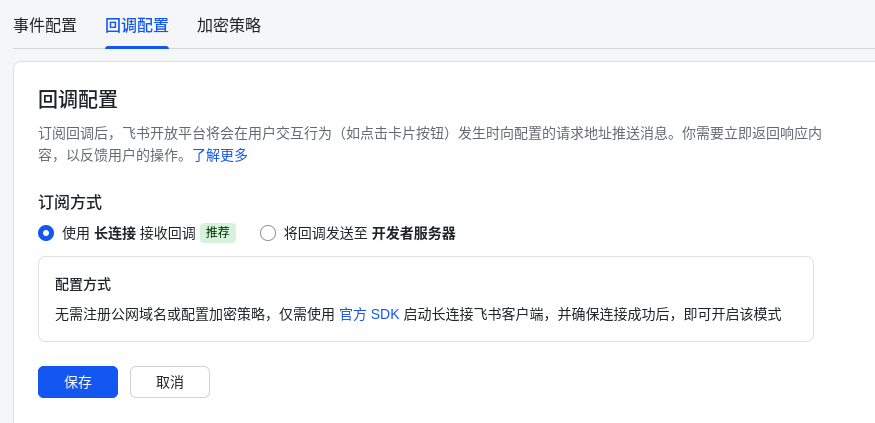Select the 长连接 radio button
Viewport: 875px width, 423px height.
click(46, 233)
